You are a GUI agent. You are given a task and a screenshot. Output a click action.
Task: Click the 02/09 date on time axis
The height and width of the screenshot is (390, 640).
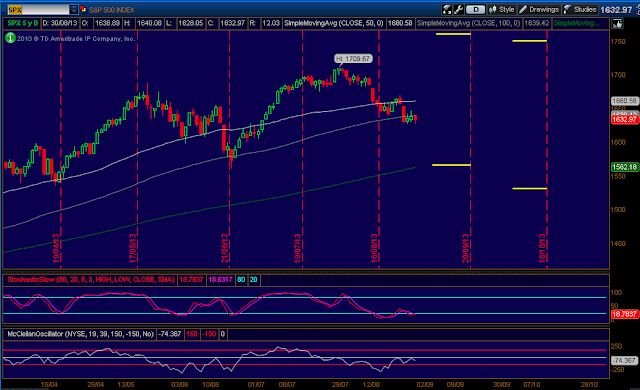click(425, 385)
